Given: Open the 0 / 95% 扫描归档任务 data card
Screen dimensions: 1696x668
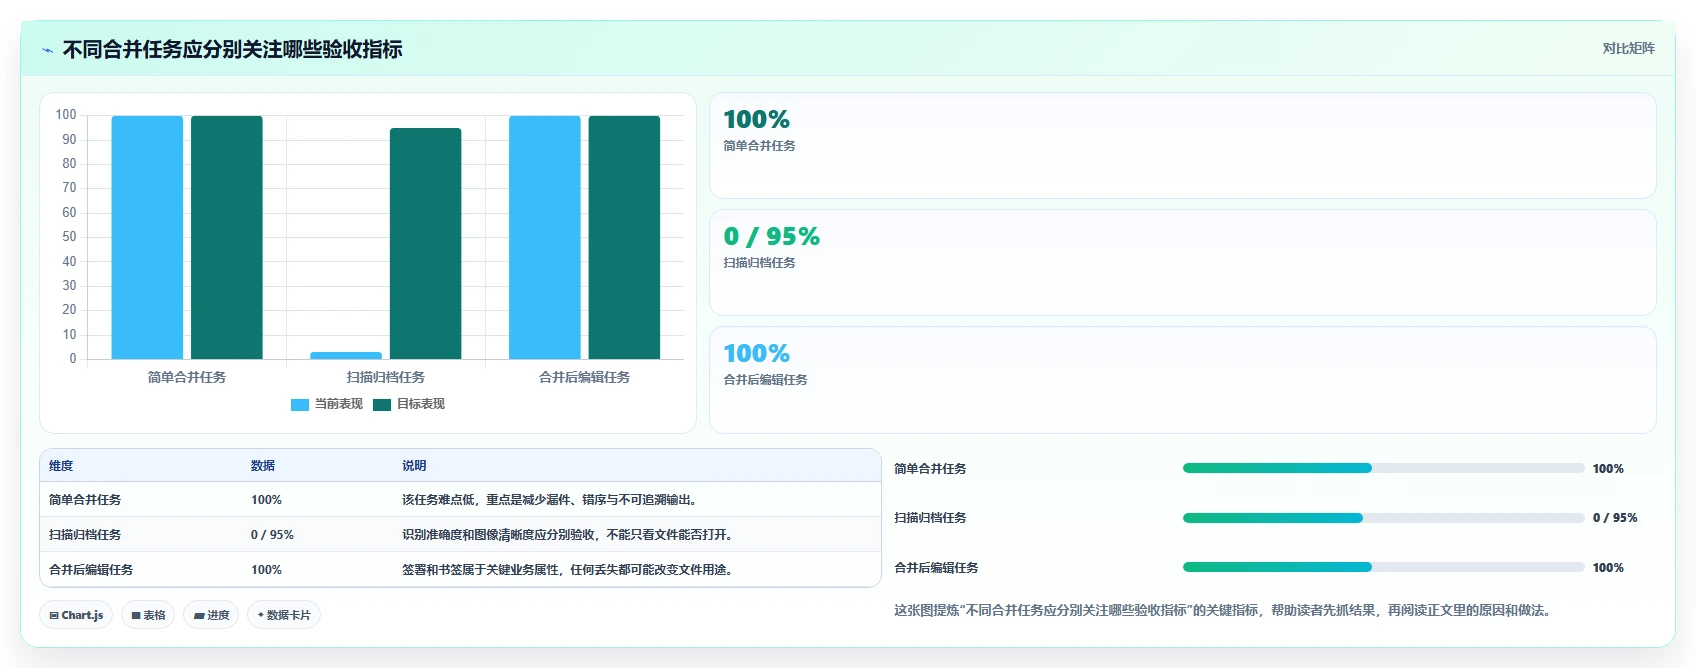Looking at the screenshot, I should point(1183,263).
